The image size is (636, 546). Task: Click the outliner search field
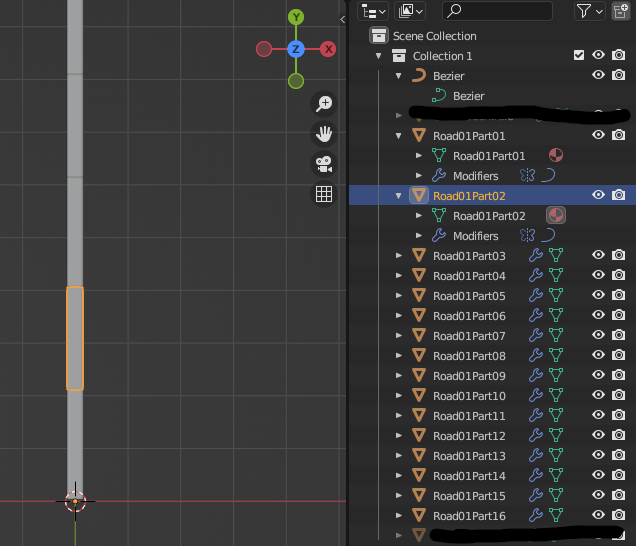pyautogui.click(x=497, y=11)
